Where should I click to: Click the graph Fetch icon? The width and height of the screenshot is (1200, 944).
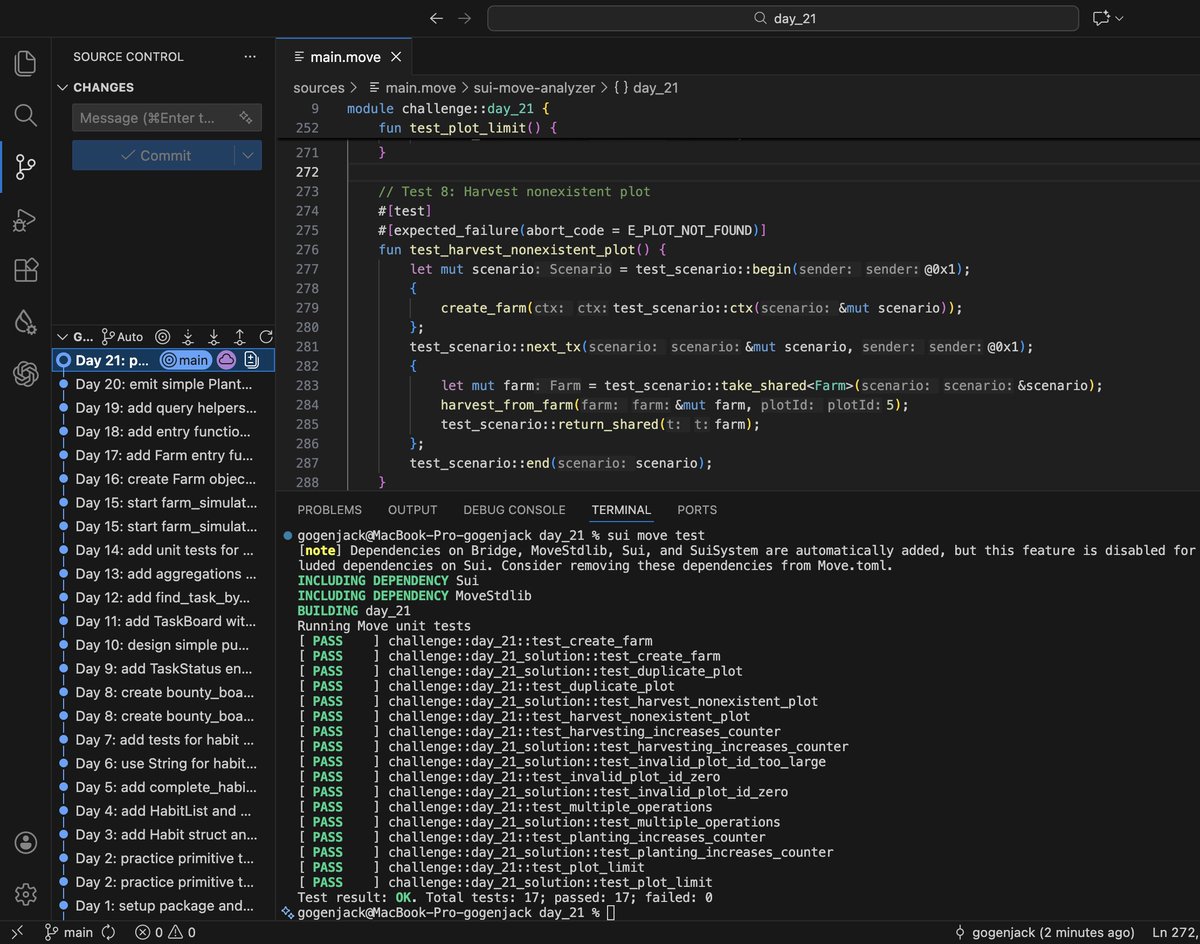point(188,337)
